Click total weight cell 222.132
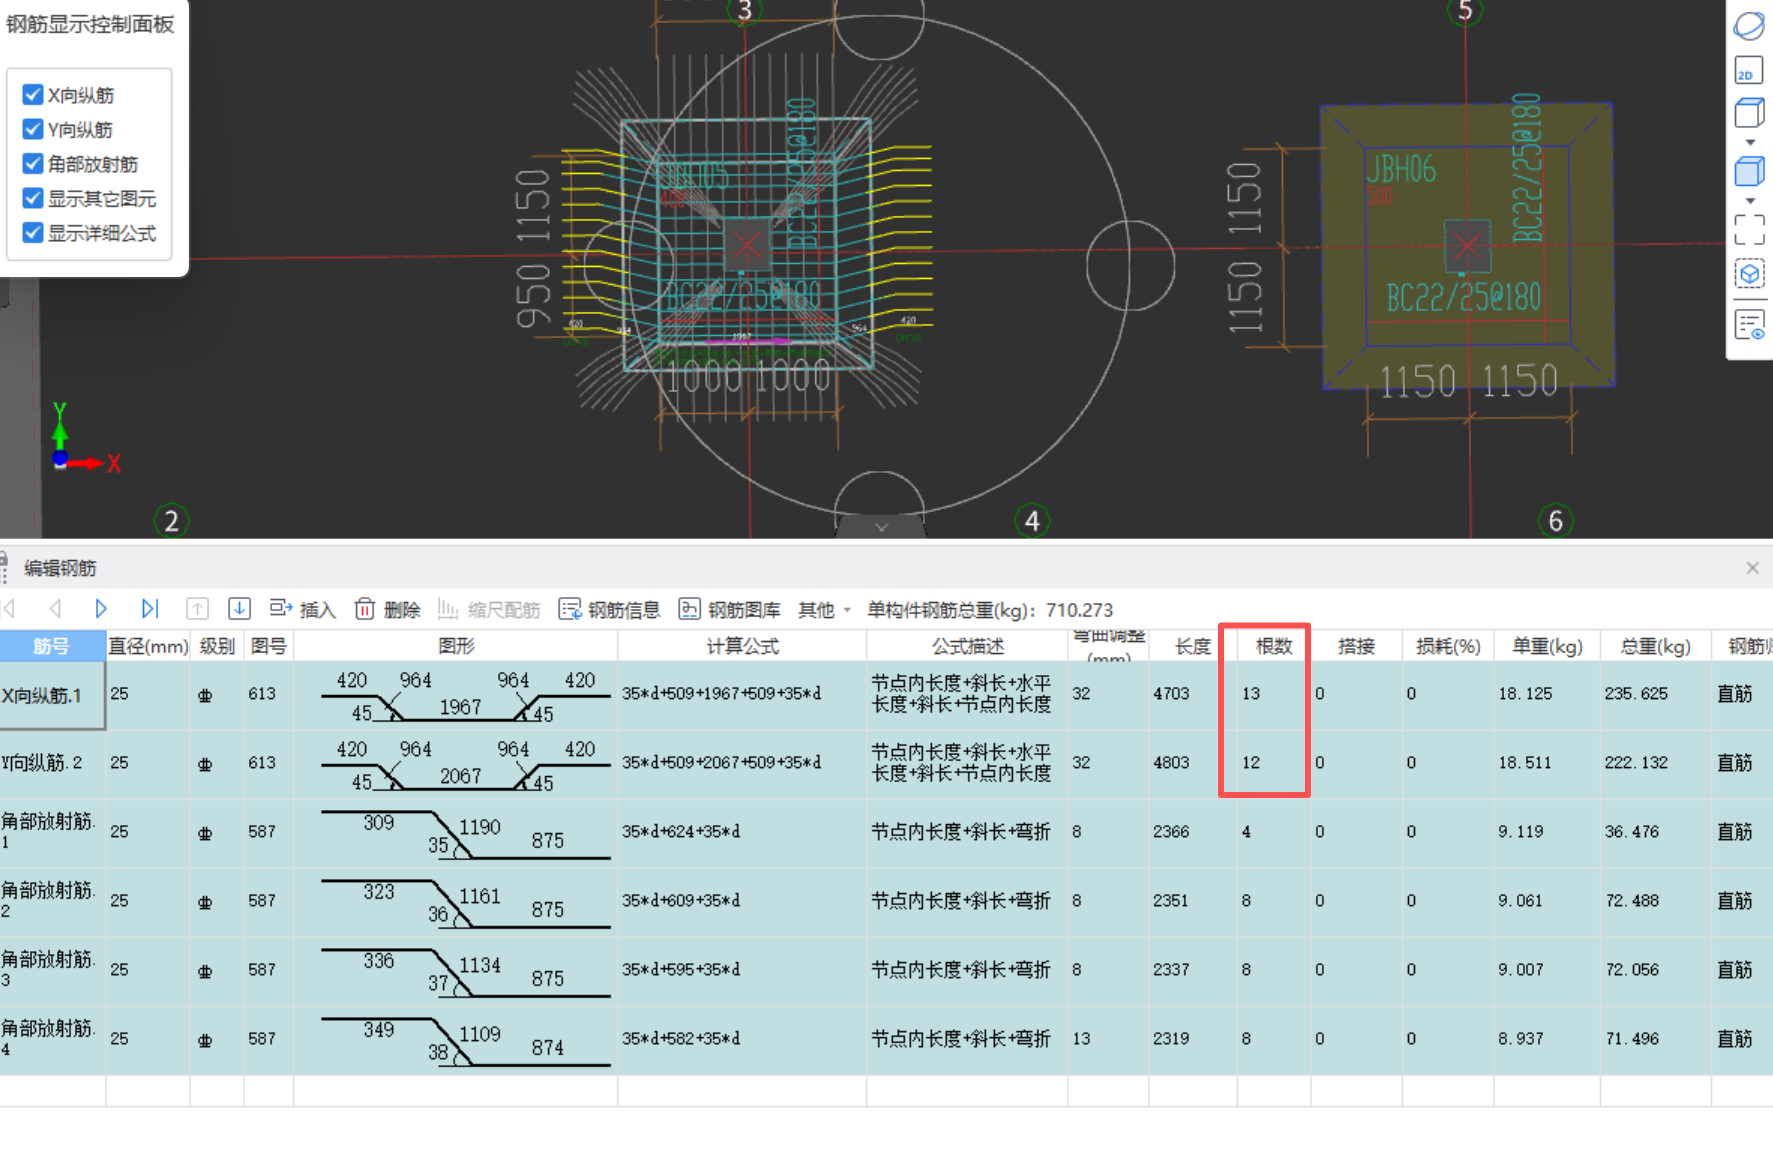Viewport: 1773px width, 1164px height. (x=1656, y=763)
